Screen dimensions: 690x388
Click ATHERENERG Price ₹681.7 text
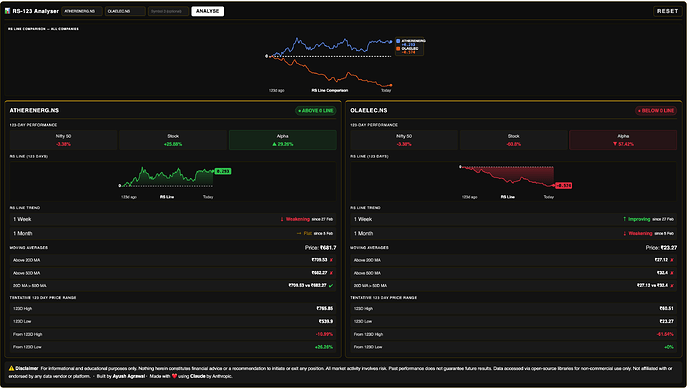point(320,248)
